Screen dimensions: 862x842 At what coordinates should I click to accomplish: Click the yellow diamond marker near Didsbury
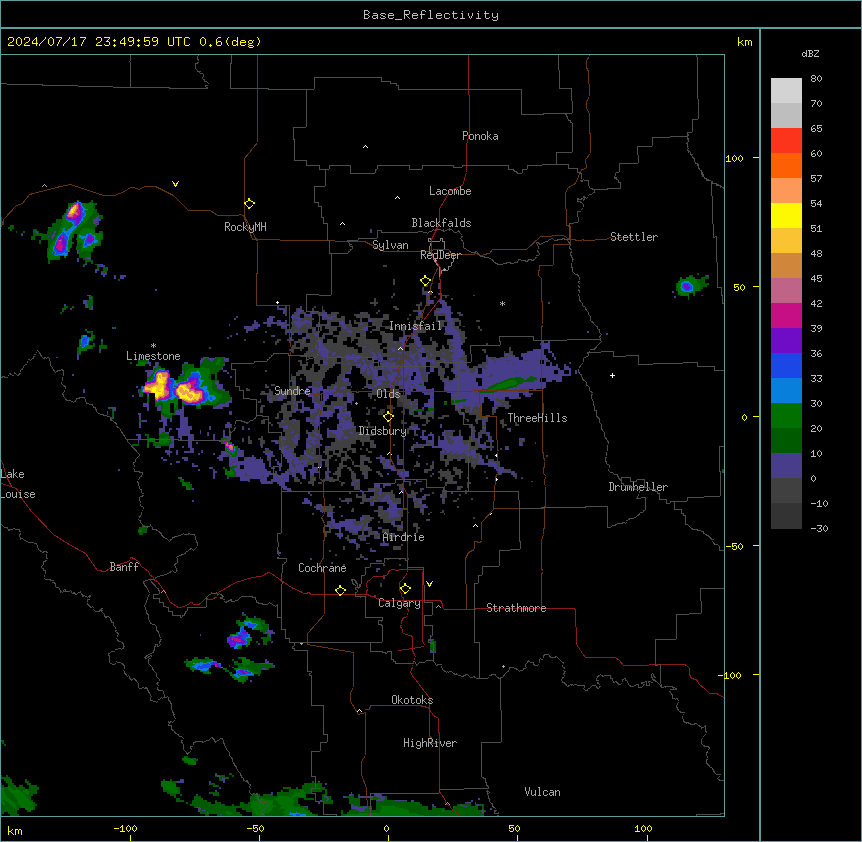tap(388, 417)
